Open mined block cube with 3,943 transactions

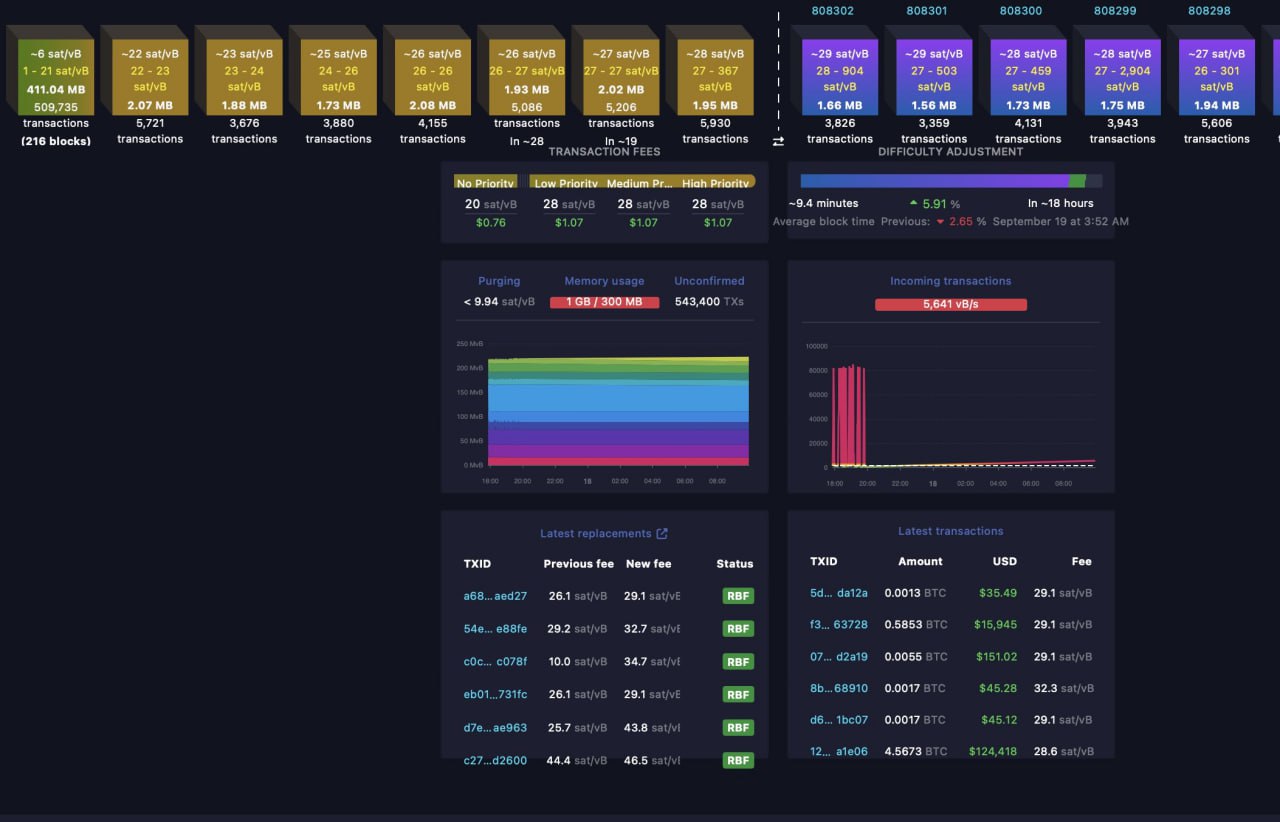(x=1122, y=77)
